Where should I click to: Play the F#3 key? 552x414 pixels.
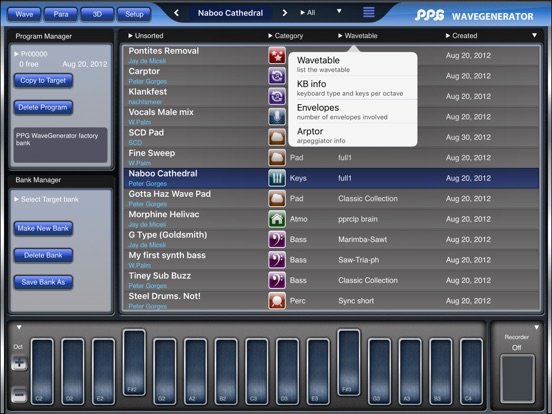click(349, 362)
